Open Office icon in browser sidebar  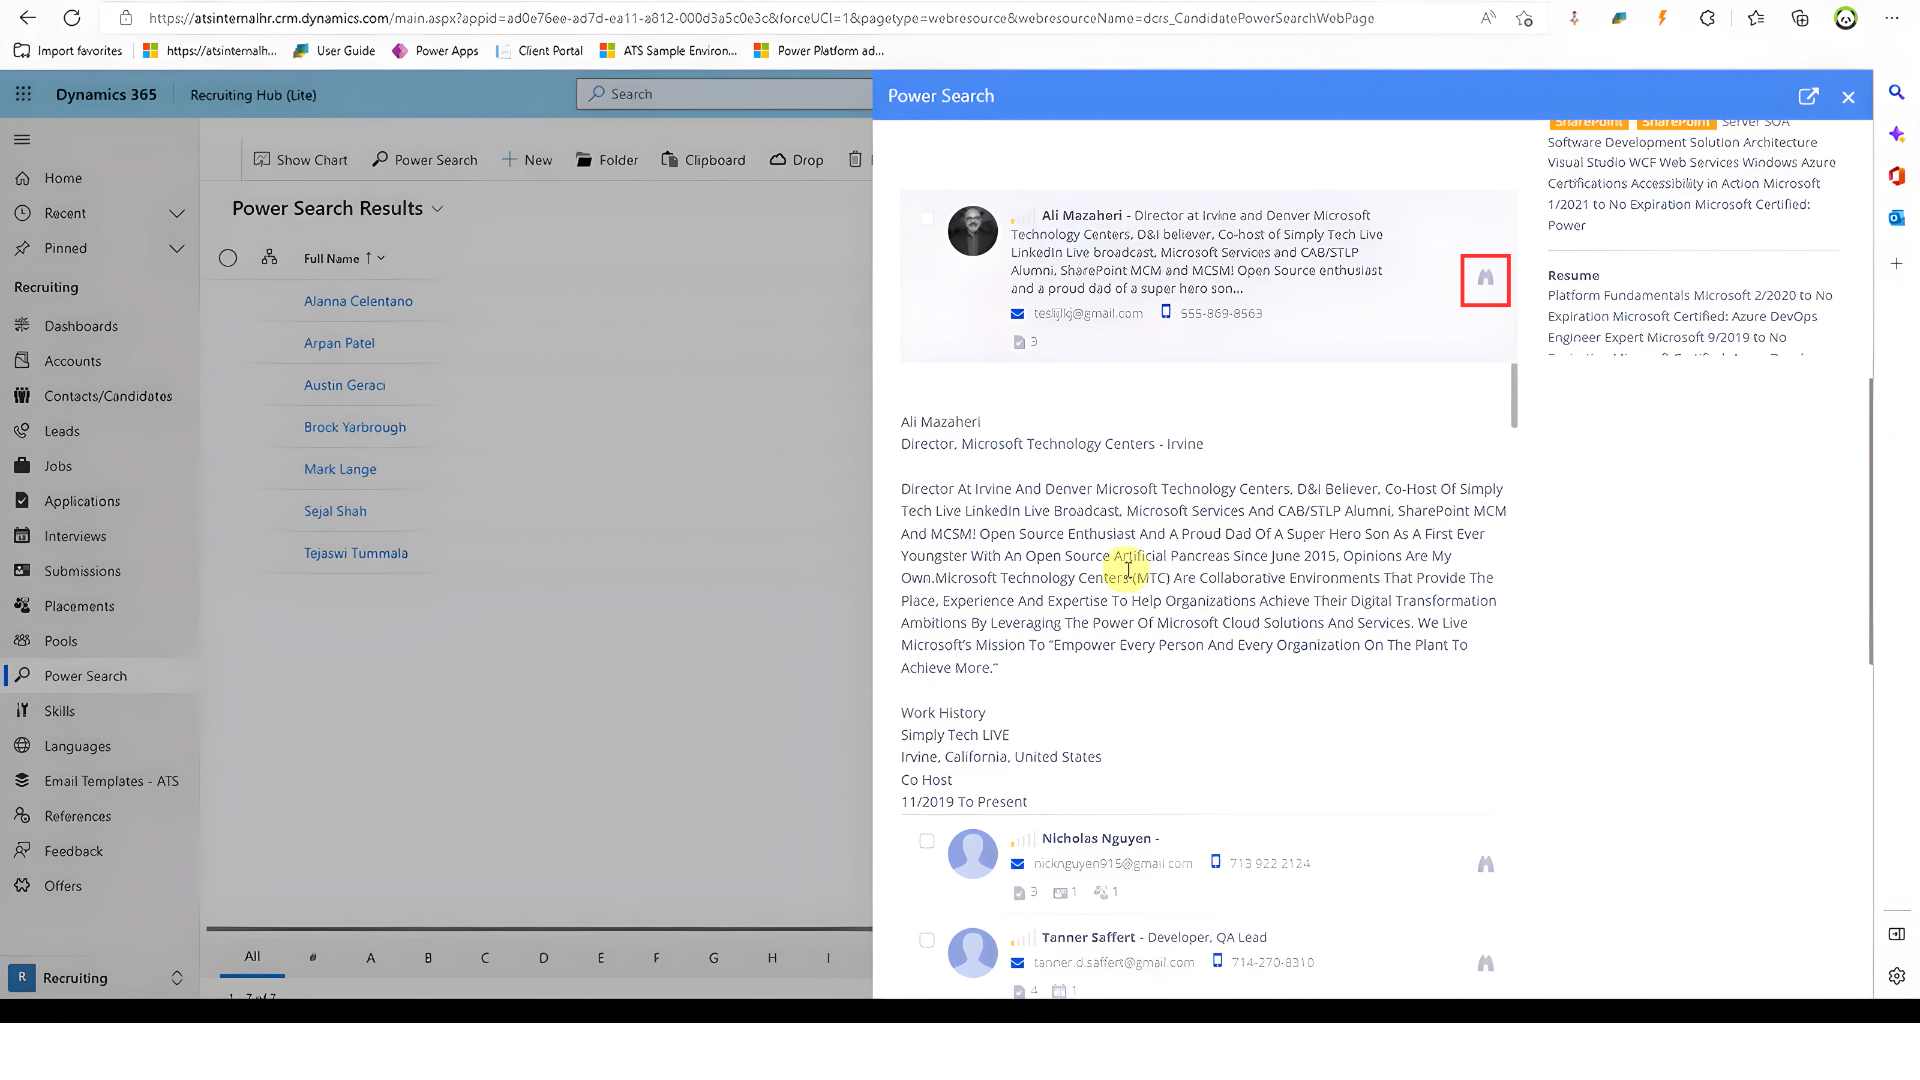(1896, 176)
